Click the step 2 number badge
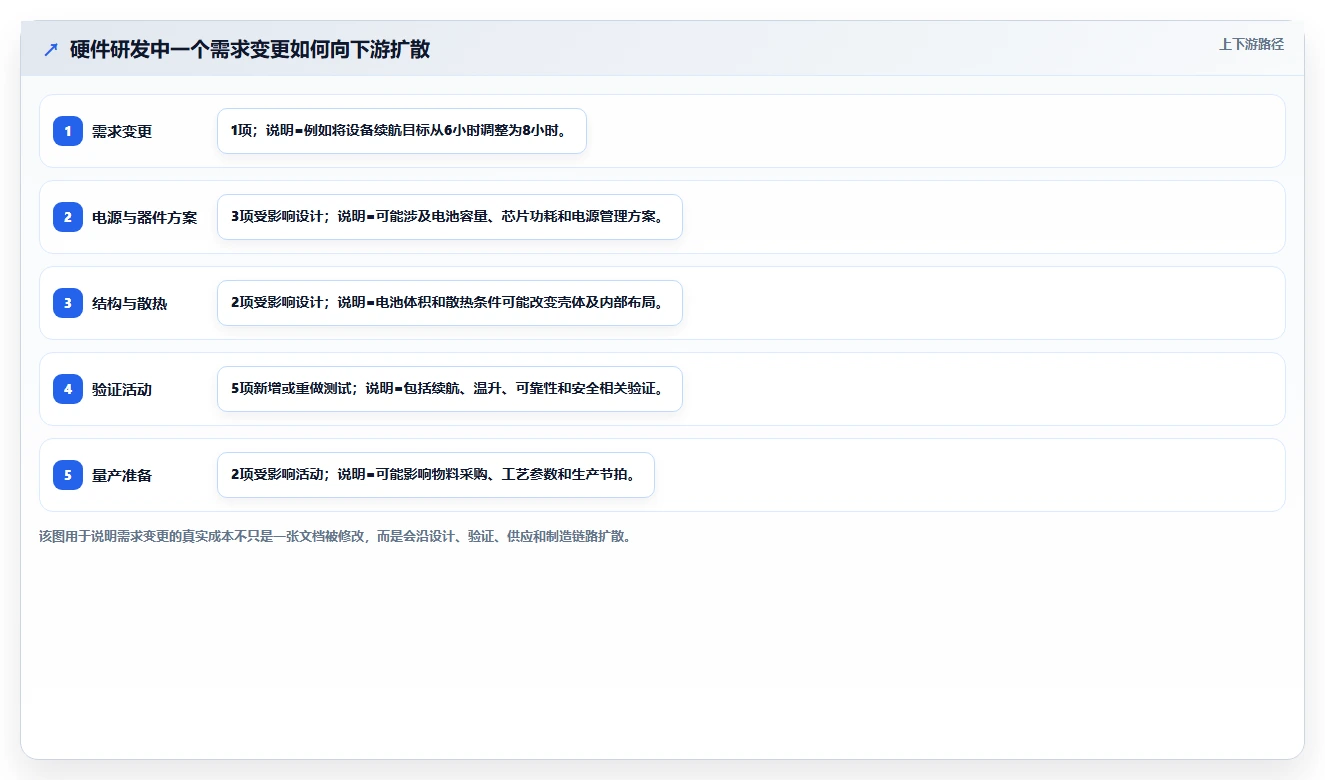 click(68, 217)
